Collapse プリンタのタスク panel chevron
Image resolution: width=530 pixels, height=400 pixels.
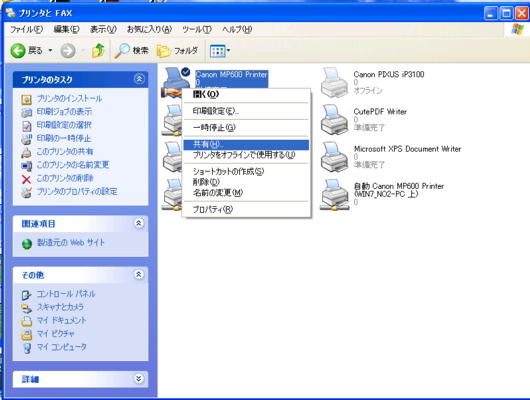pos(139,79)
